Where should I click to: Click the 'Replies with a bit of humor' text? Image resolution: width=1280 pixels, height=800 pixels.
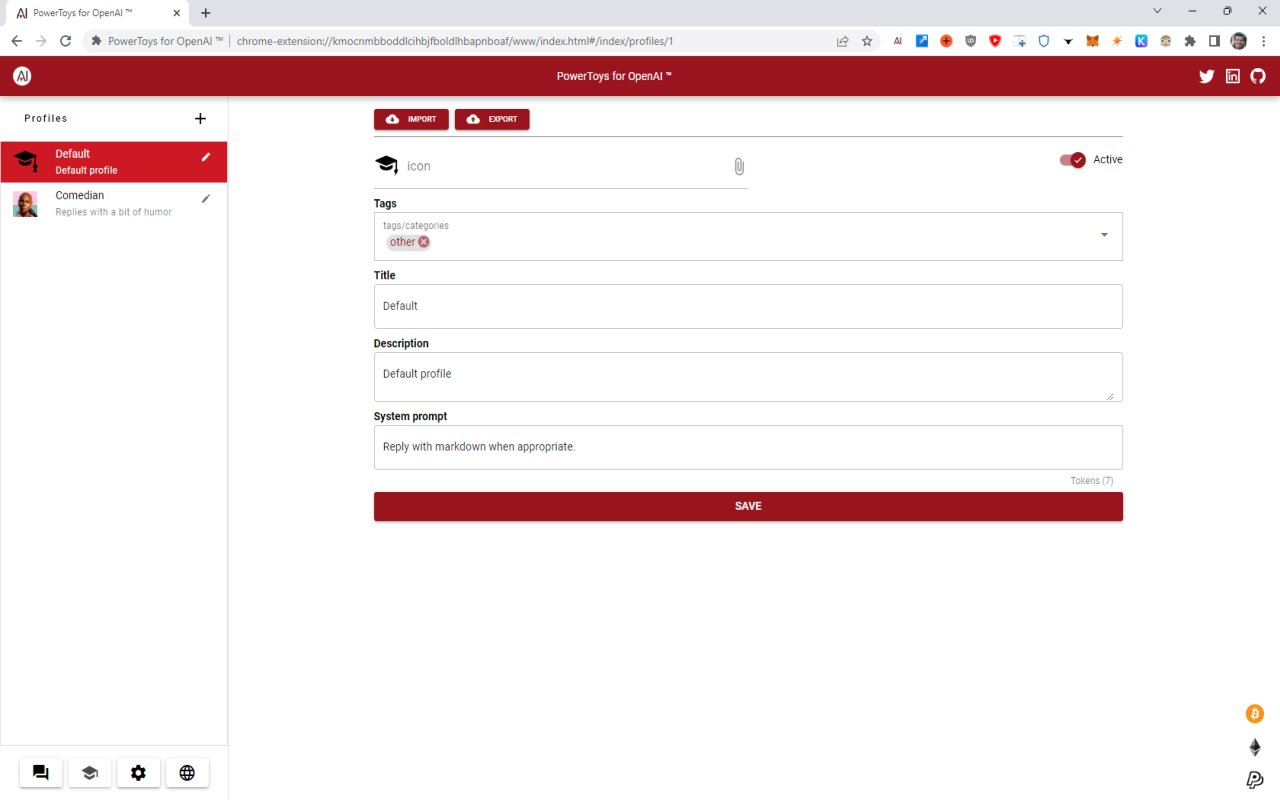pos(114,212)
